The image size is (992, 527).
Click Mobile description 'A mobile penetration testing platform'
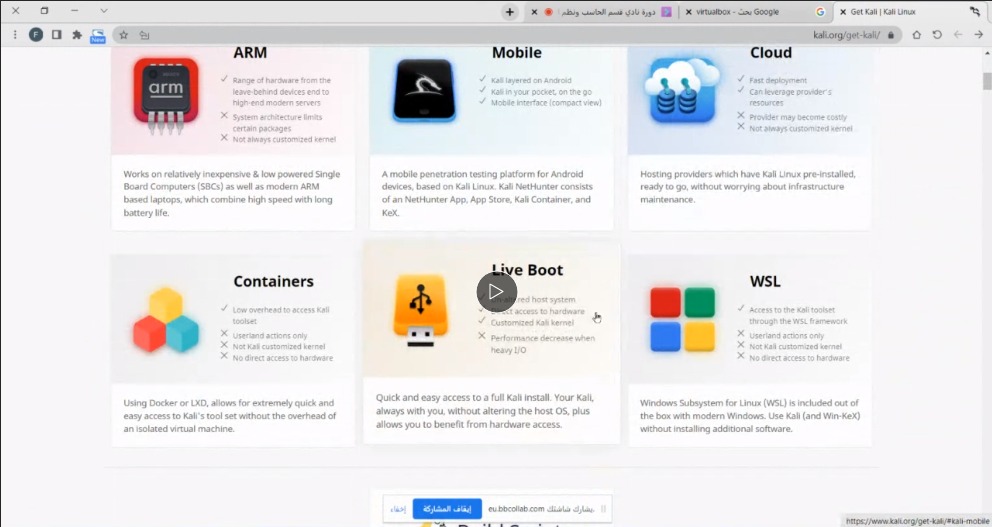(x=487, y=193)
